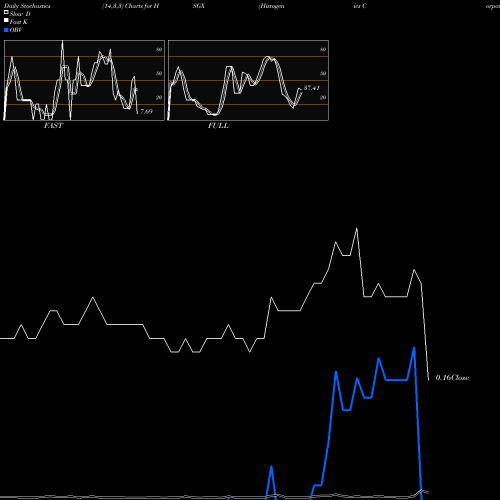Click the Slow D legend swatch
The width and height of the screenshot is (500, 500).
pos(6,12)
